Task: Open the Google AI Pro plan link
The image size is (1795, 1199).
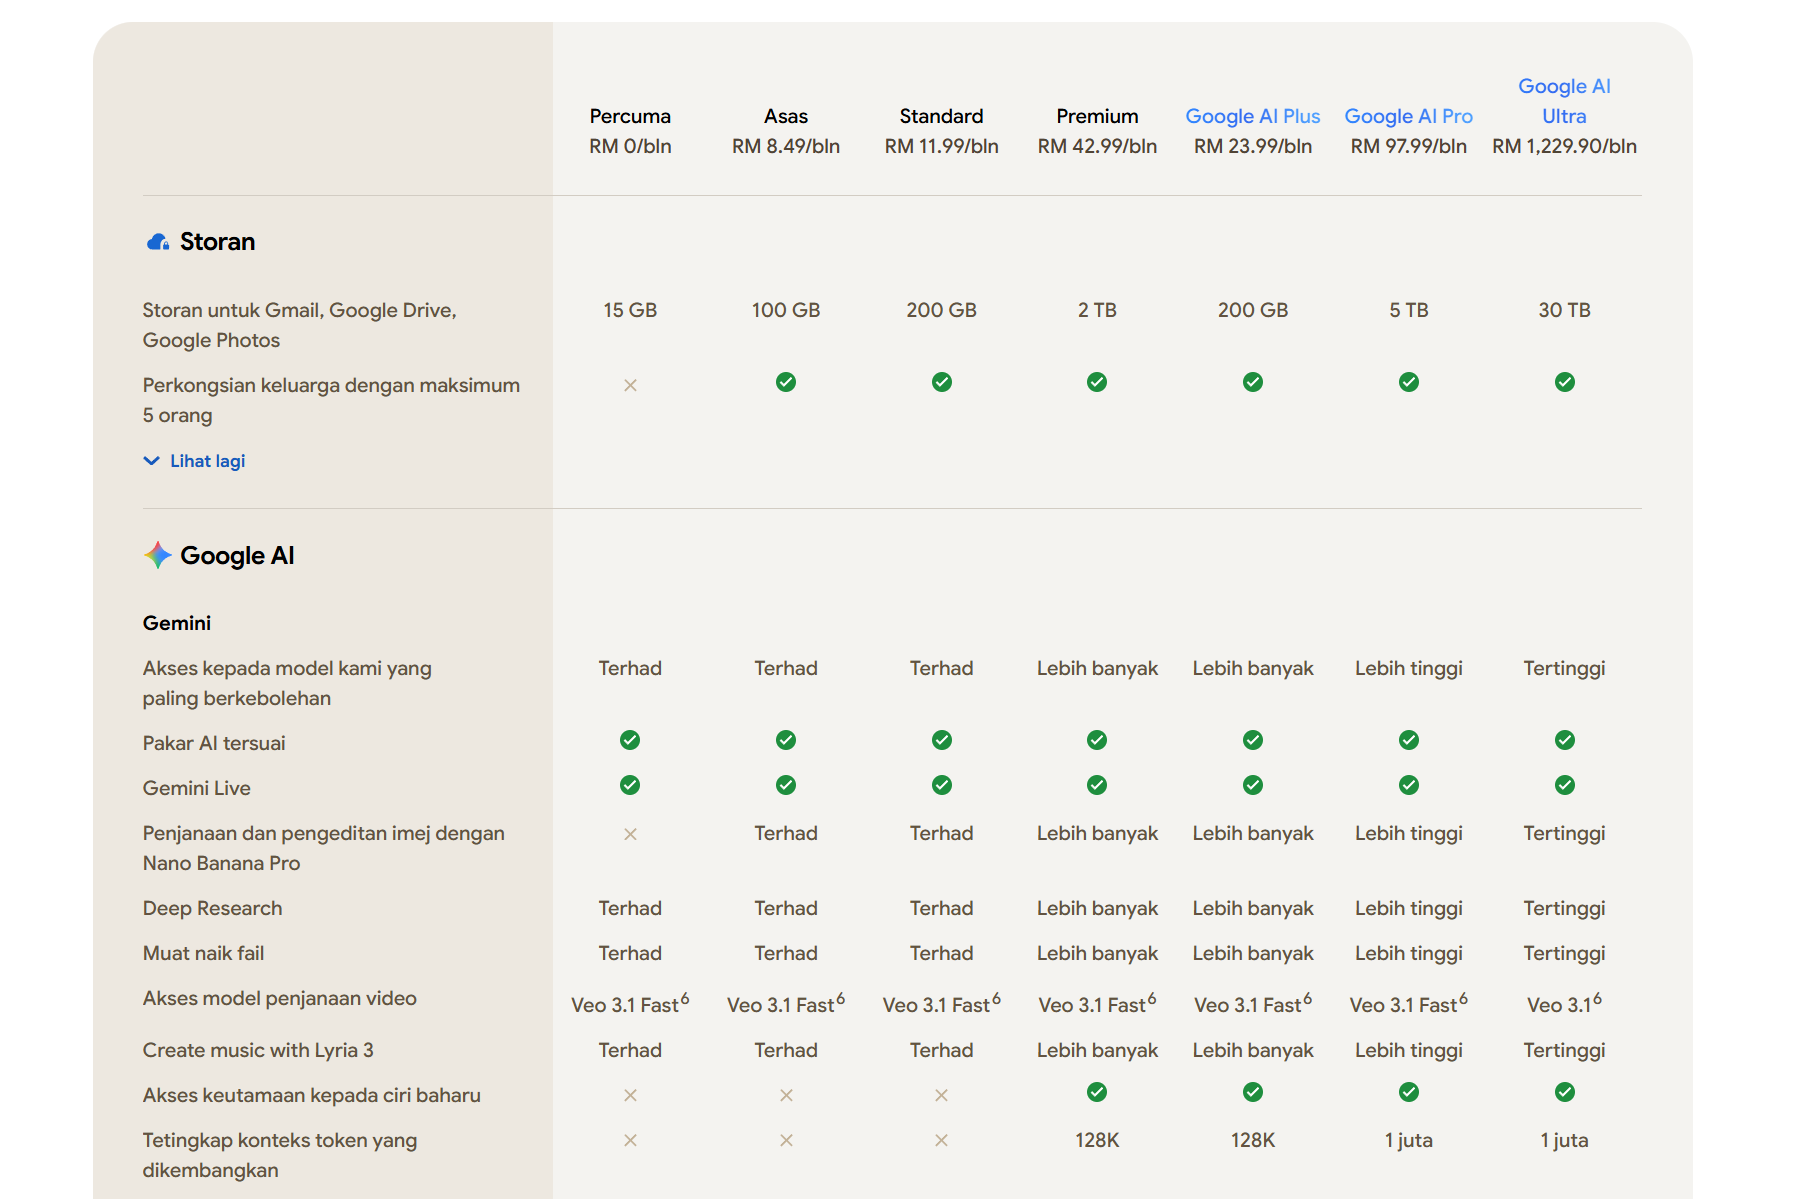Action: pos(1408,116)
